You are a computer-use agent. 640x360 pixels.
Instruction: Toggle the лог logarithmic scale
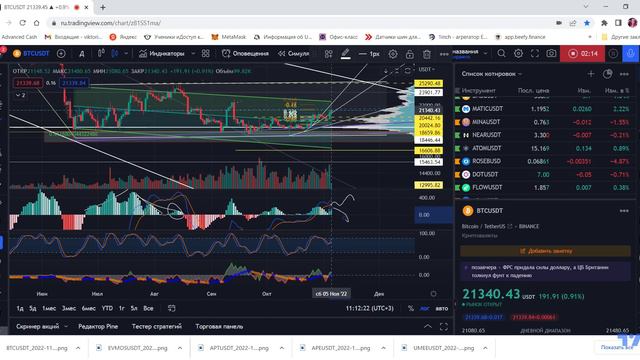[x=424, y=308]
